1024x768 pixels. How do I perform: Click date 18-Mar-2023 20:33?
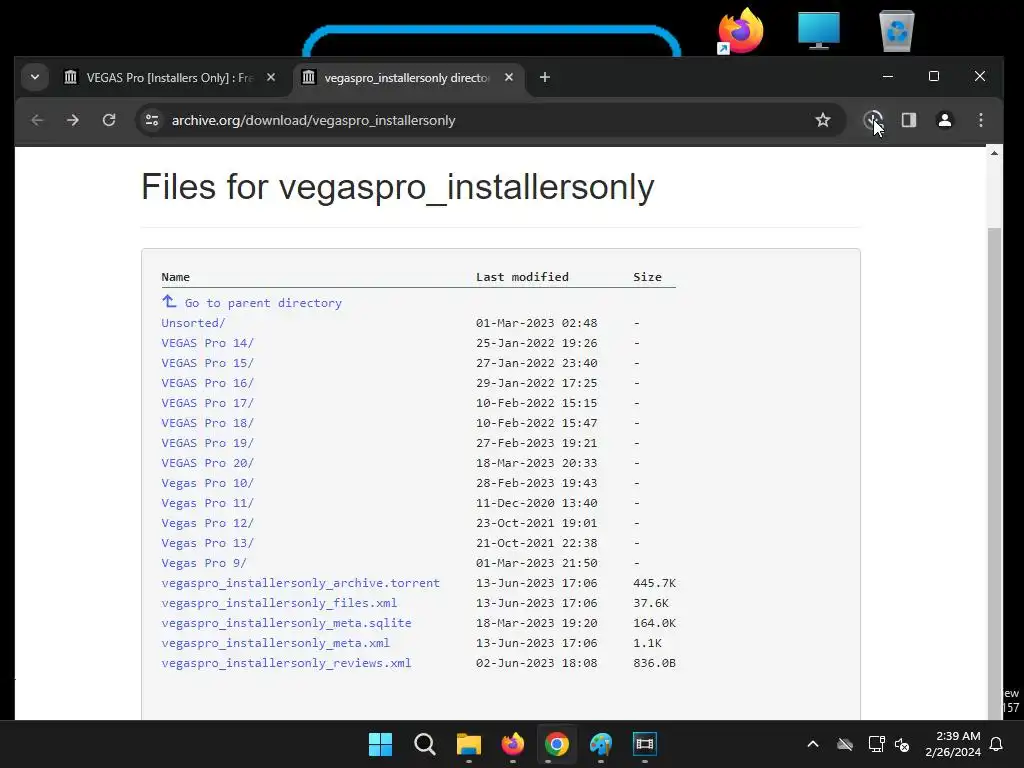(x=536, y=463)
